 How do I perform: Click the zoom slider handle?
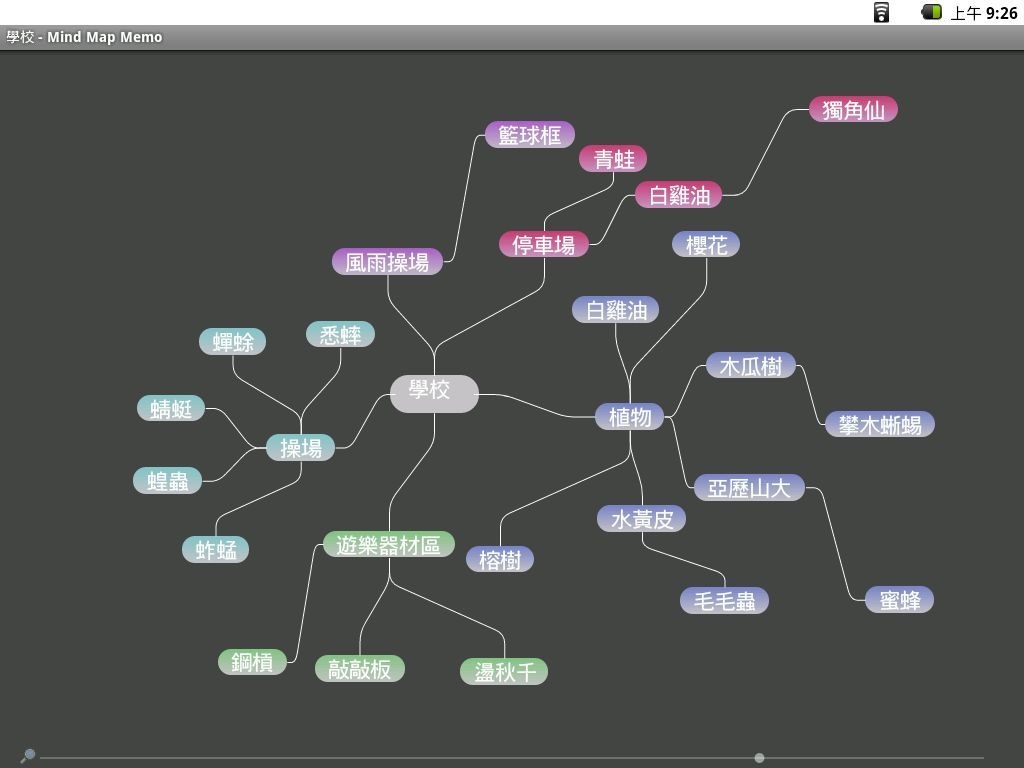point(760,758)
